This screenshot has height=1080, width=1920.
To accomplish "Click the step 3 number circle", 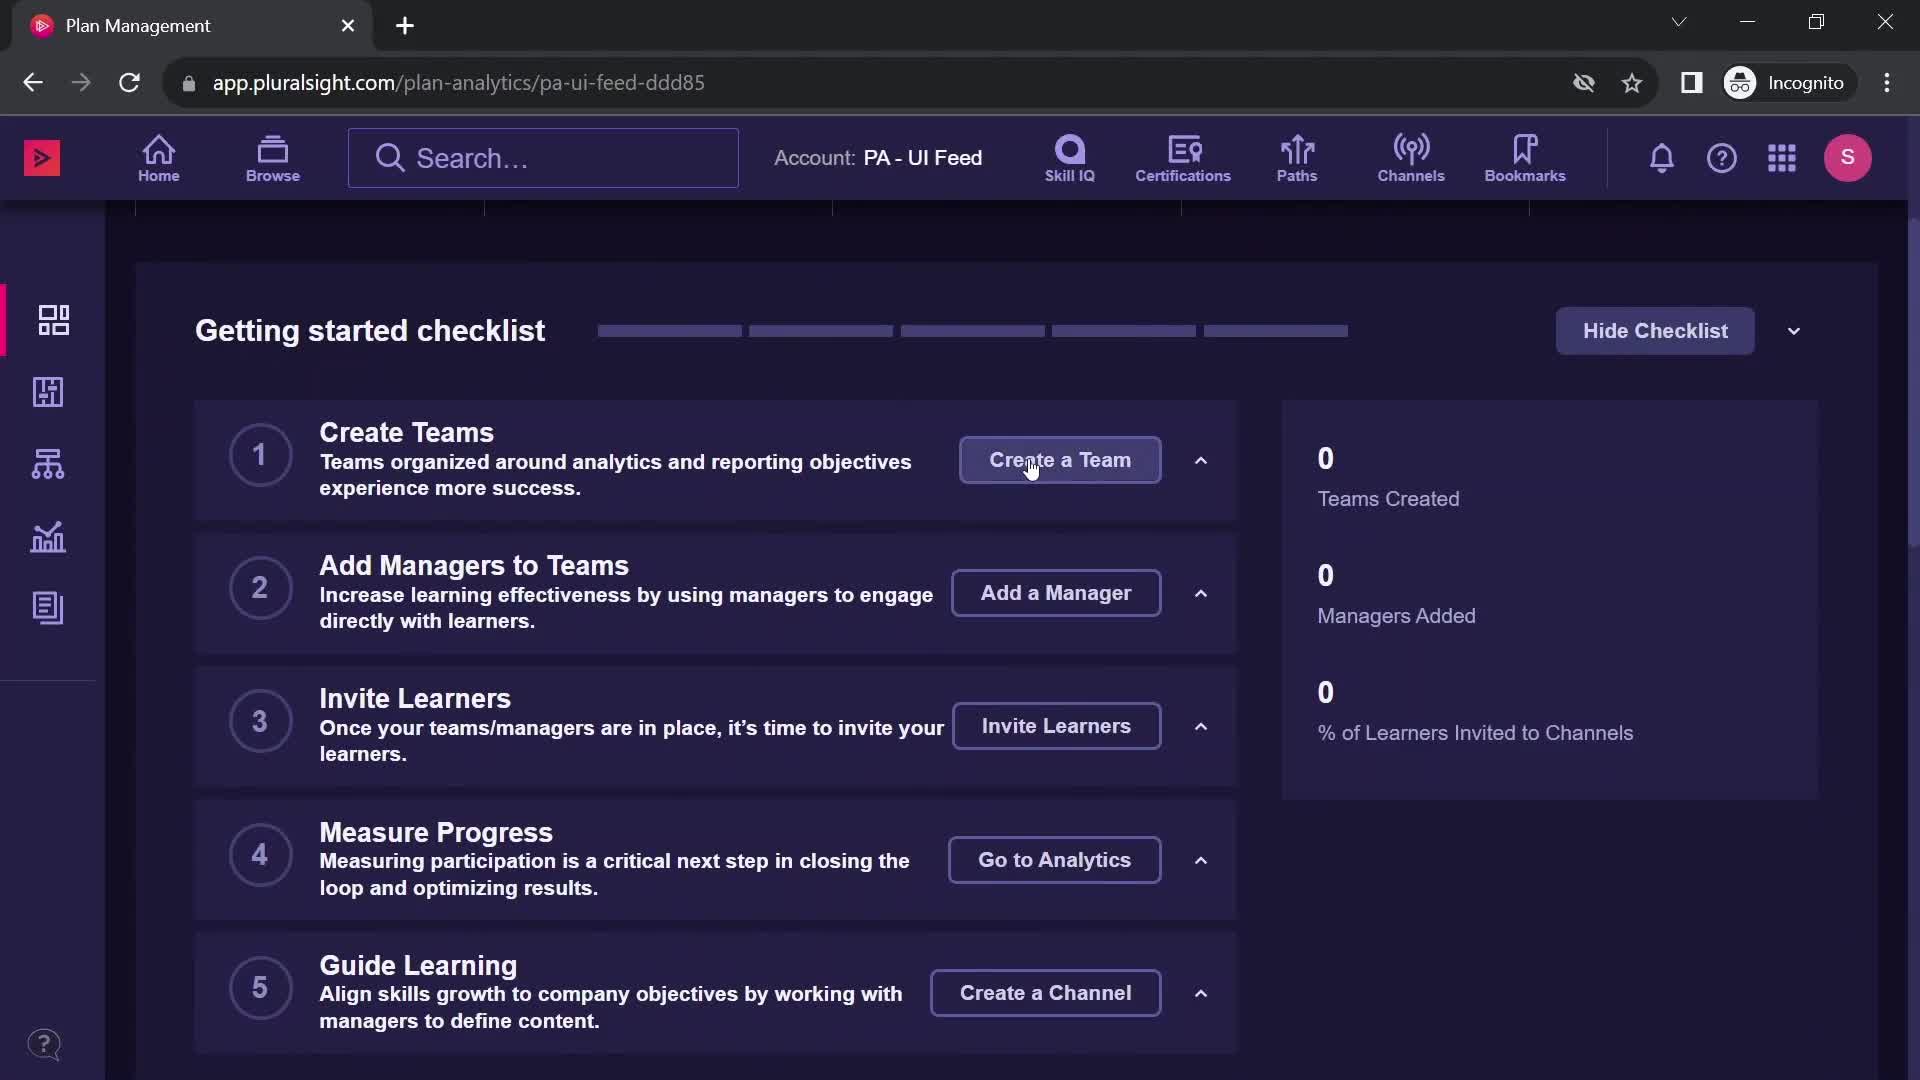I will click(x=260, y=721).
